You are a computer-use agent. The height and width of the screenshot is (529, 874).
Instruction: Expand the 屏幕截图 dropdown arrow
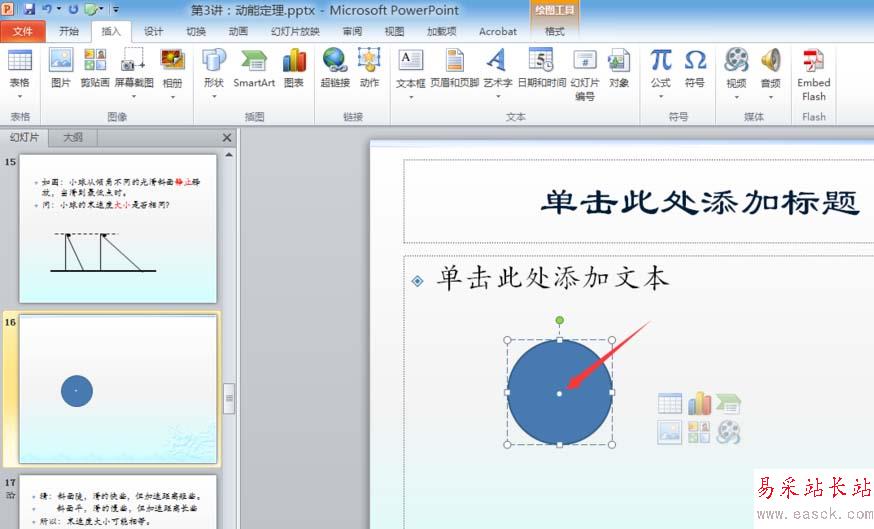pos(133,97)
